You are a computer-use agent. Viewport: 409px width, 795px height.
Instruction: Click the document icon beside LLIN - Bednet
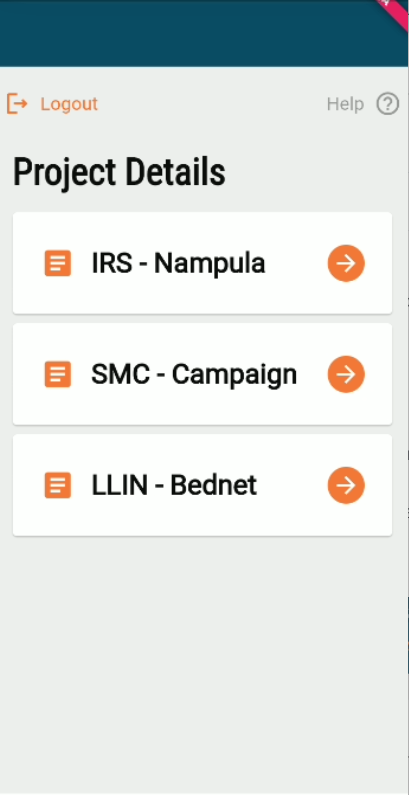58,485
